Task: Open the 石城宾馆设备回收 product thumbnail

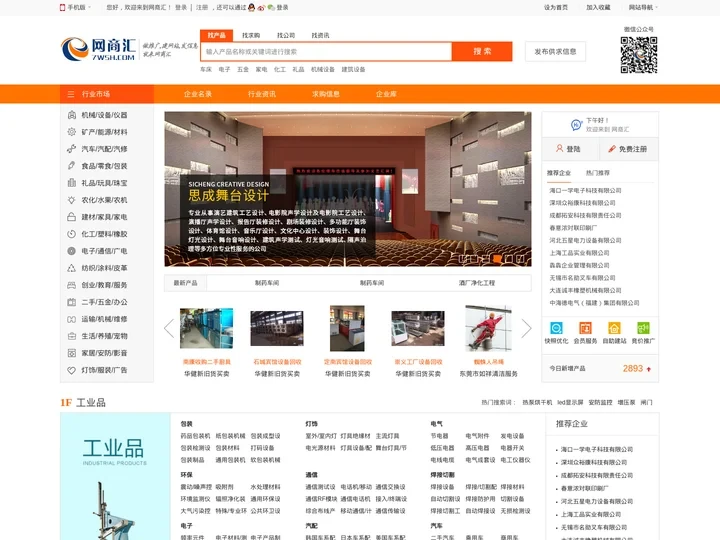Action: click(277, 328)
